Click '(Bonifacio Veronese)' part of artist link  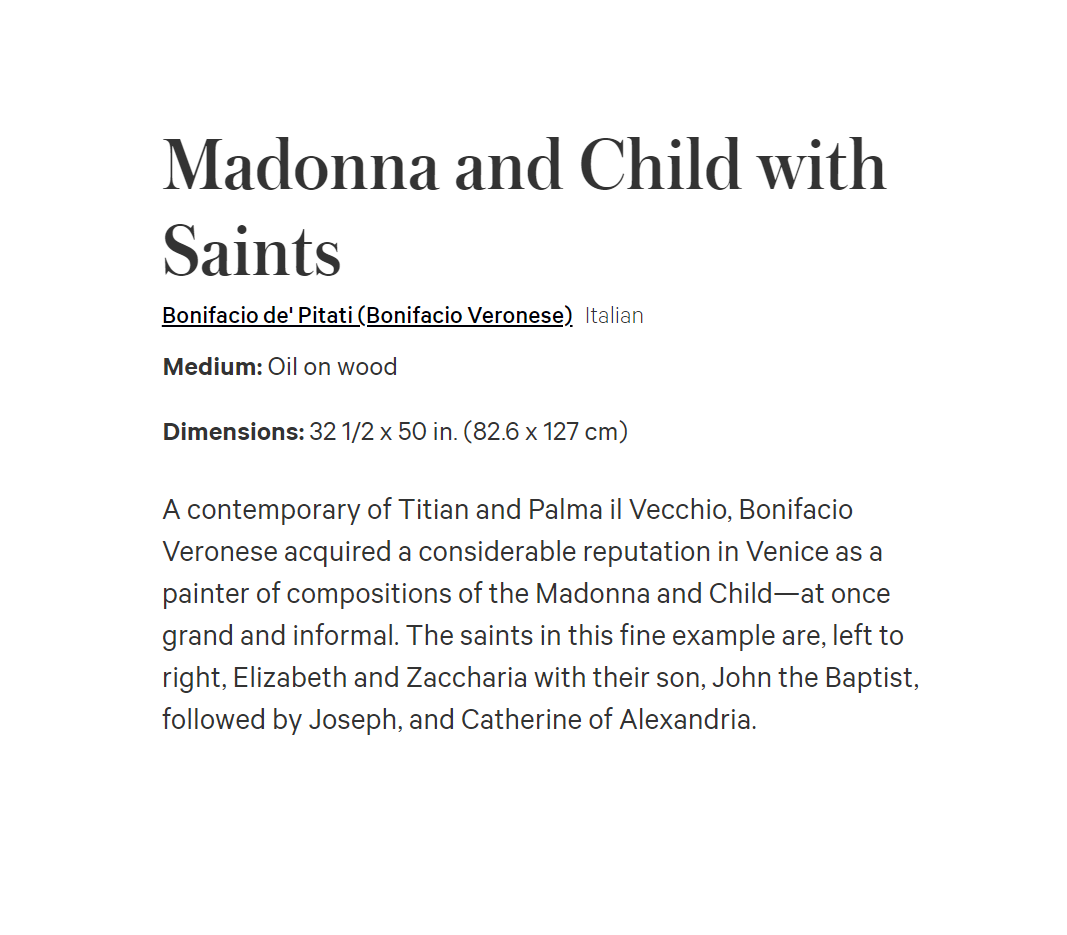click(x=465, y=316)
